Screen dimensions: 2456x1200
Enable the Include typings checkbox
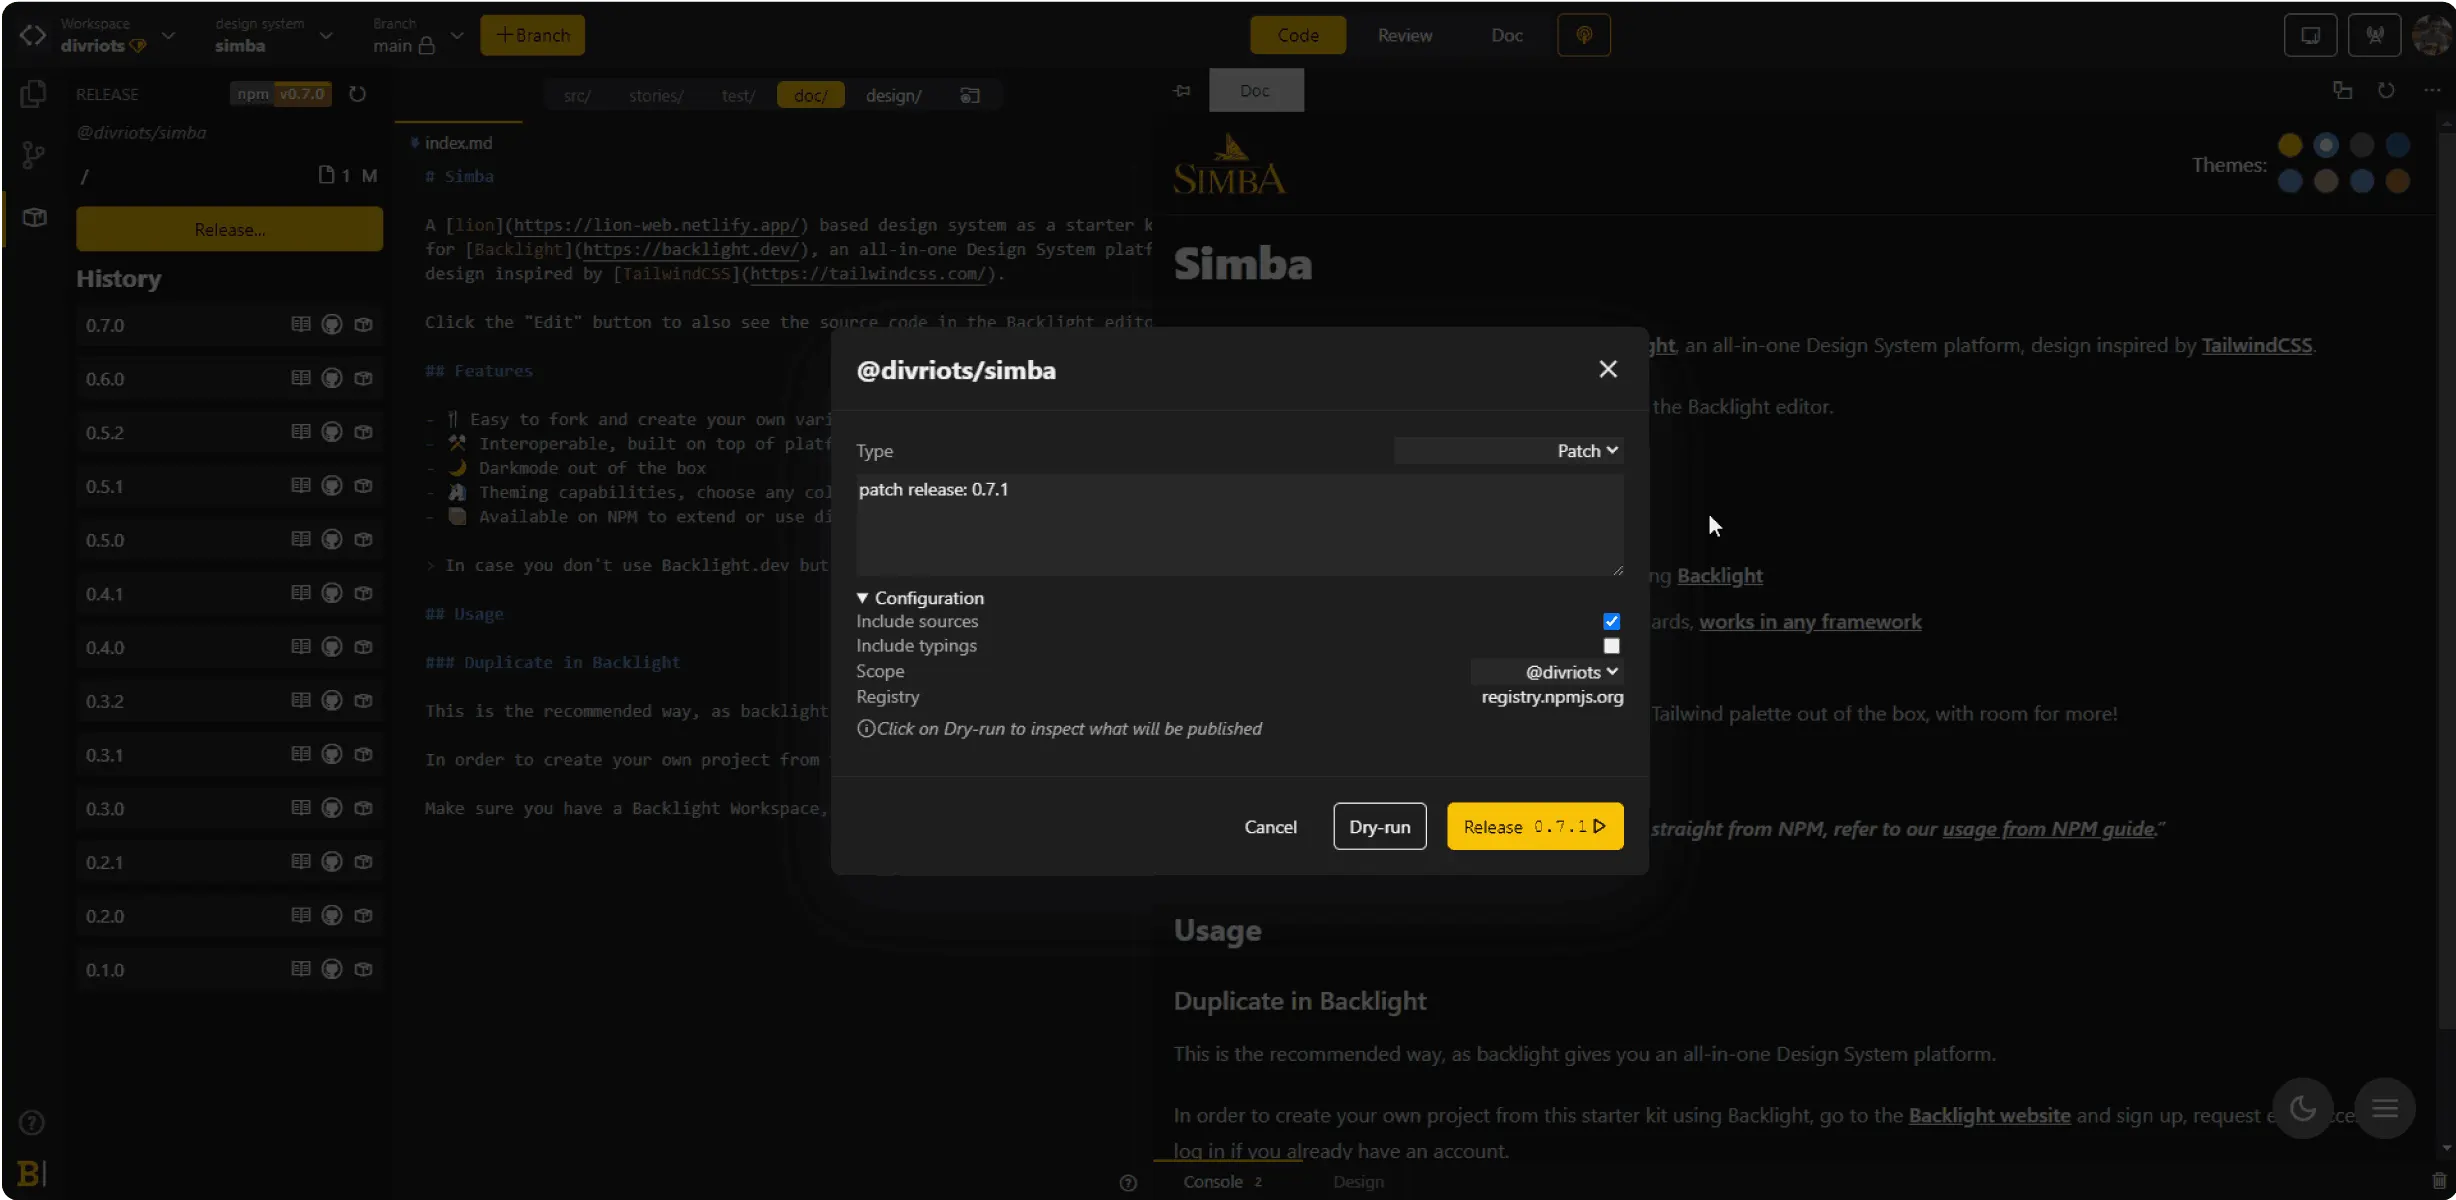[1611, 646]
